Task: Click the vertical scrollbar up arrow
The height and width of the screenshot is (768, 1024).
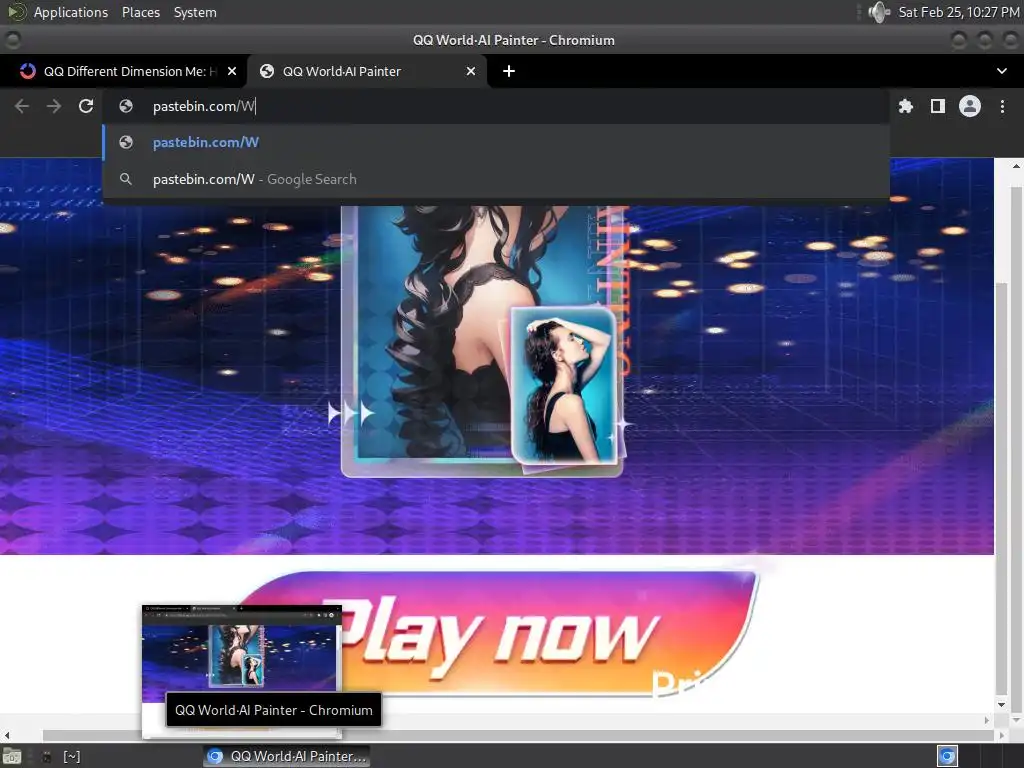Action: 1016,167
